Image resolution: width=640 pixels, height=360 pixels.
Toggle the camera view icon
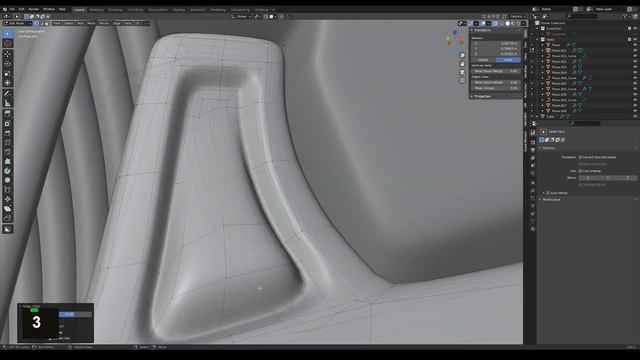[x=462, y=72]
